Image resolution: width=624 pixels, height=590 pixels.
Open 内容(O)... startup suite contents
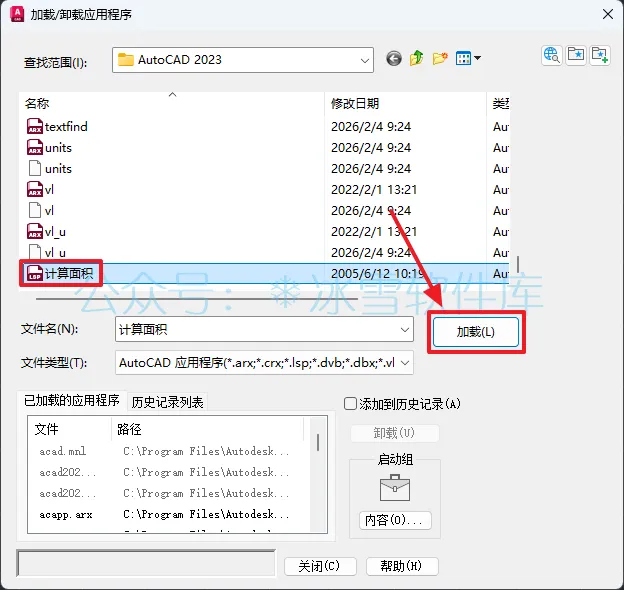tap(395, 520)
